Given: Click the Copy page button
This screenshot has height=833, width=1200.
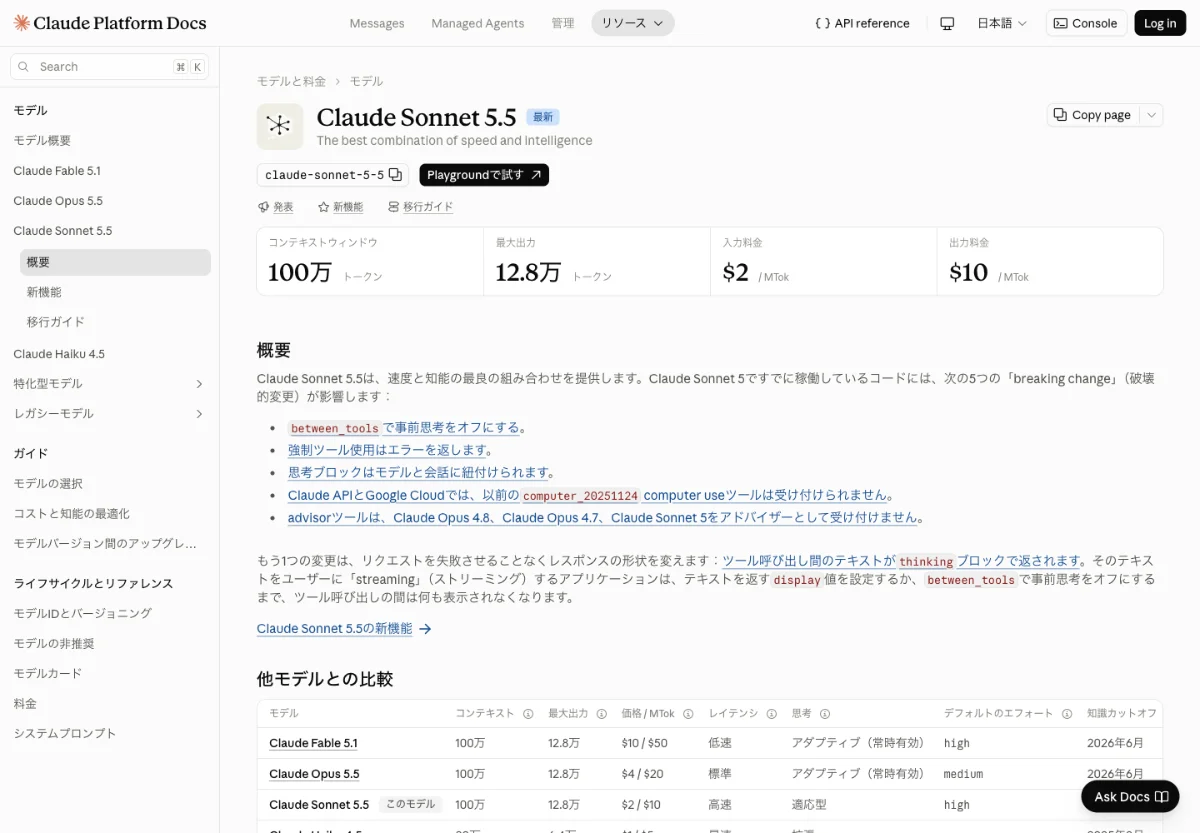Looking at the screenshot, I should coord(1092,115).
